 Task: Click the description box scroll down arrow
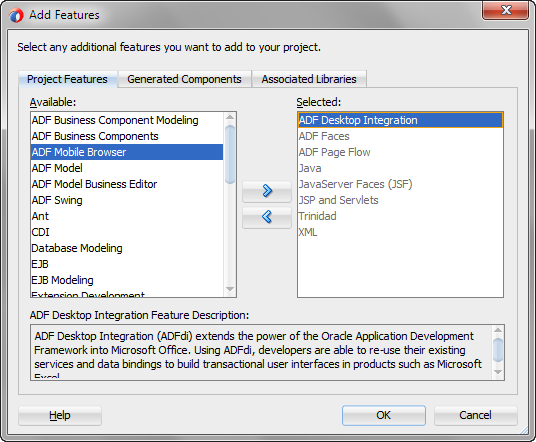pyautogui.click(x=498, y=372)
